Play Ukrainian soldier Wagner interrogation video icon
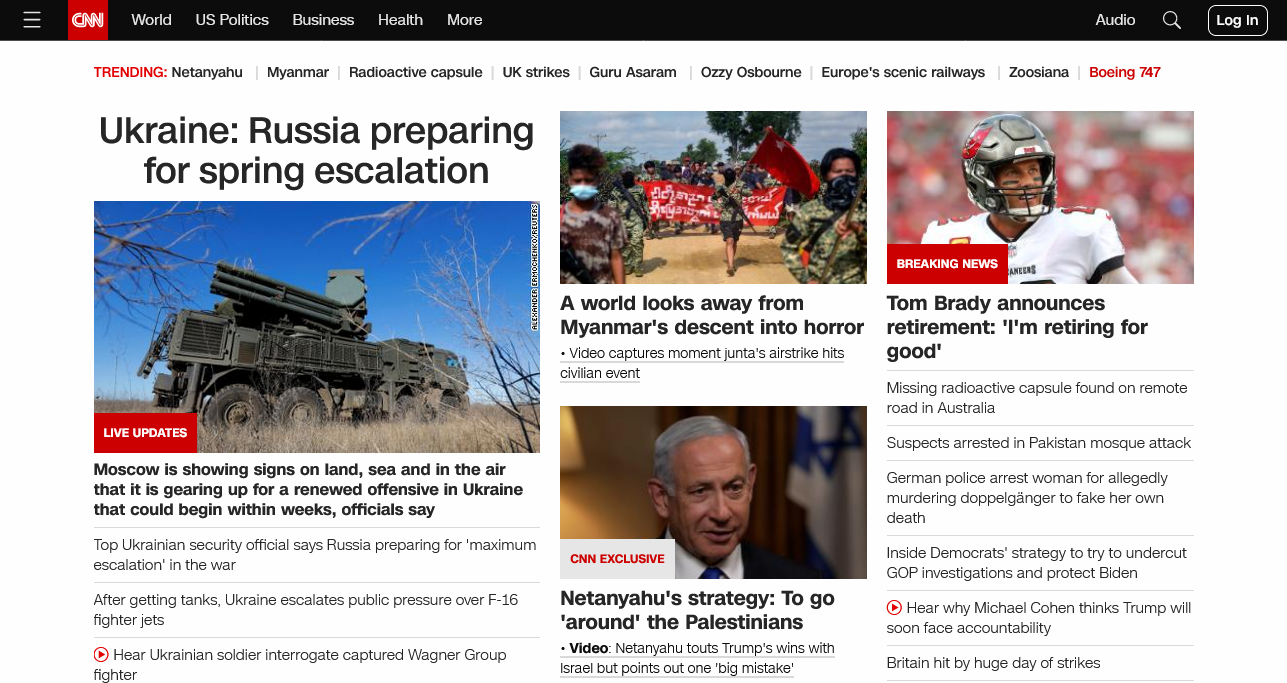Viewport: 1287px width, 683px height. click(101, 655)
